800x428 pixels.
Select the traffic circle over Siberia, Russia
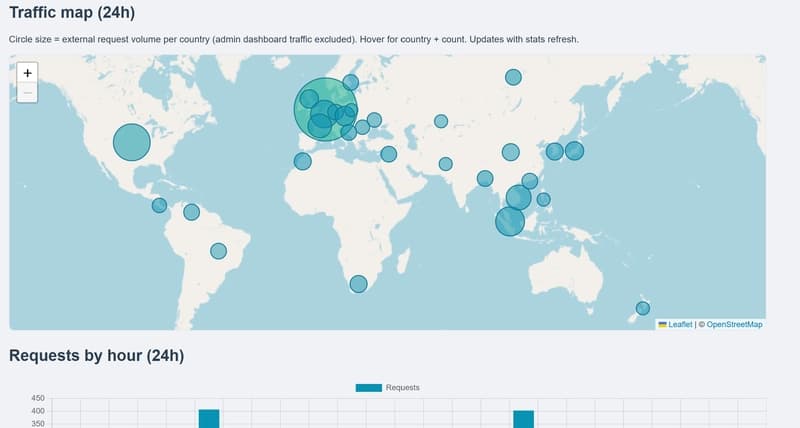coord(513,77)
